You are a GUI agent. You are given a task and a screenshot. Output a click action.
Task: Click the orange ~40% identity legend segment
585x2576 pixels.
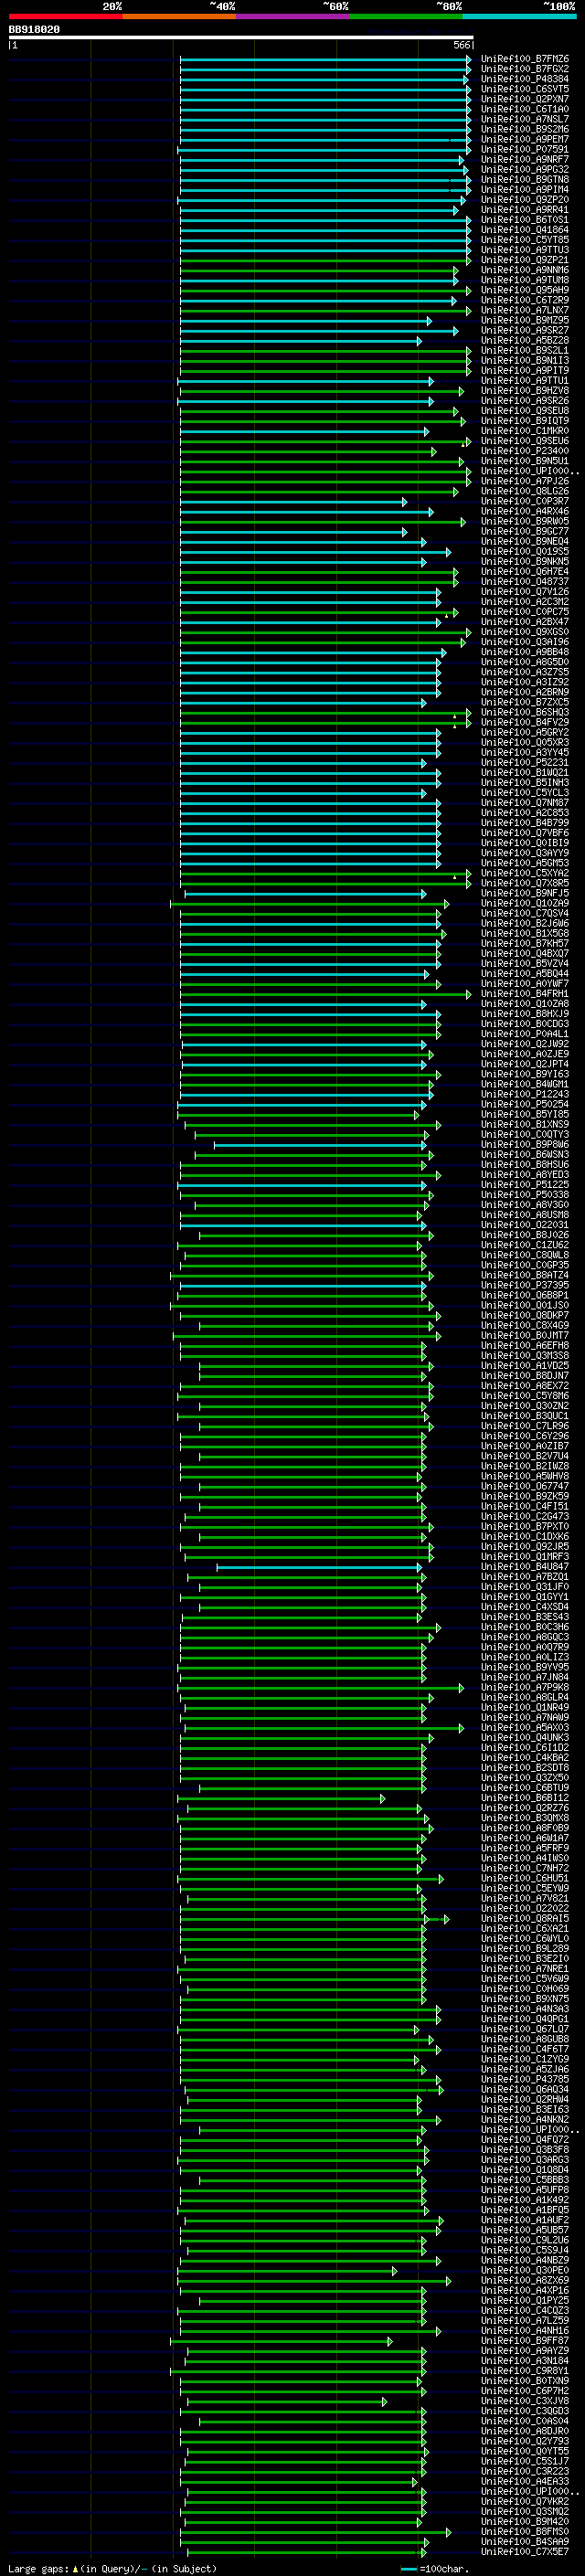pyautogui.click(x=179, y=17)
